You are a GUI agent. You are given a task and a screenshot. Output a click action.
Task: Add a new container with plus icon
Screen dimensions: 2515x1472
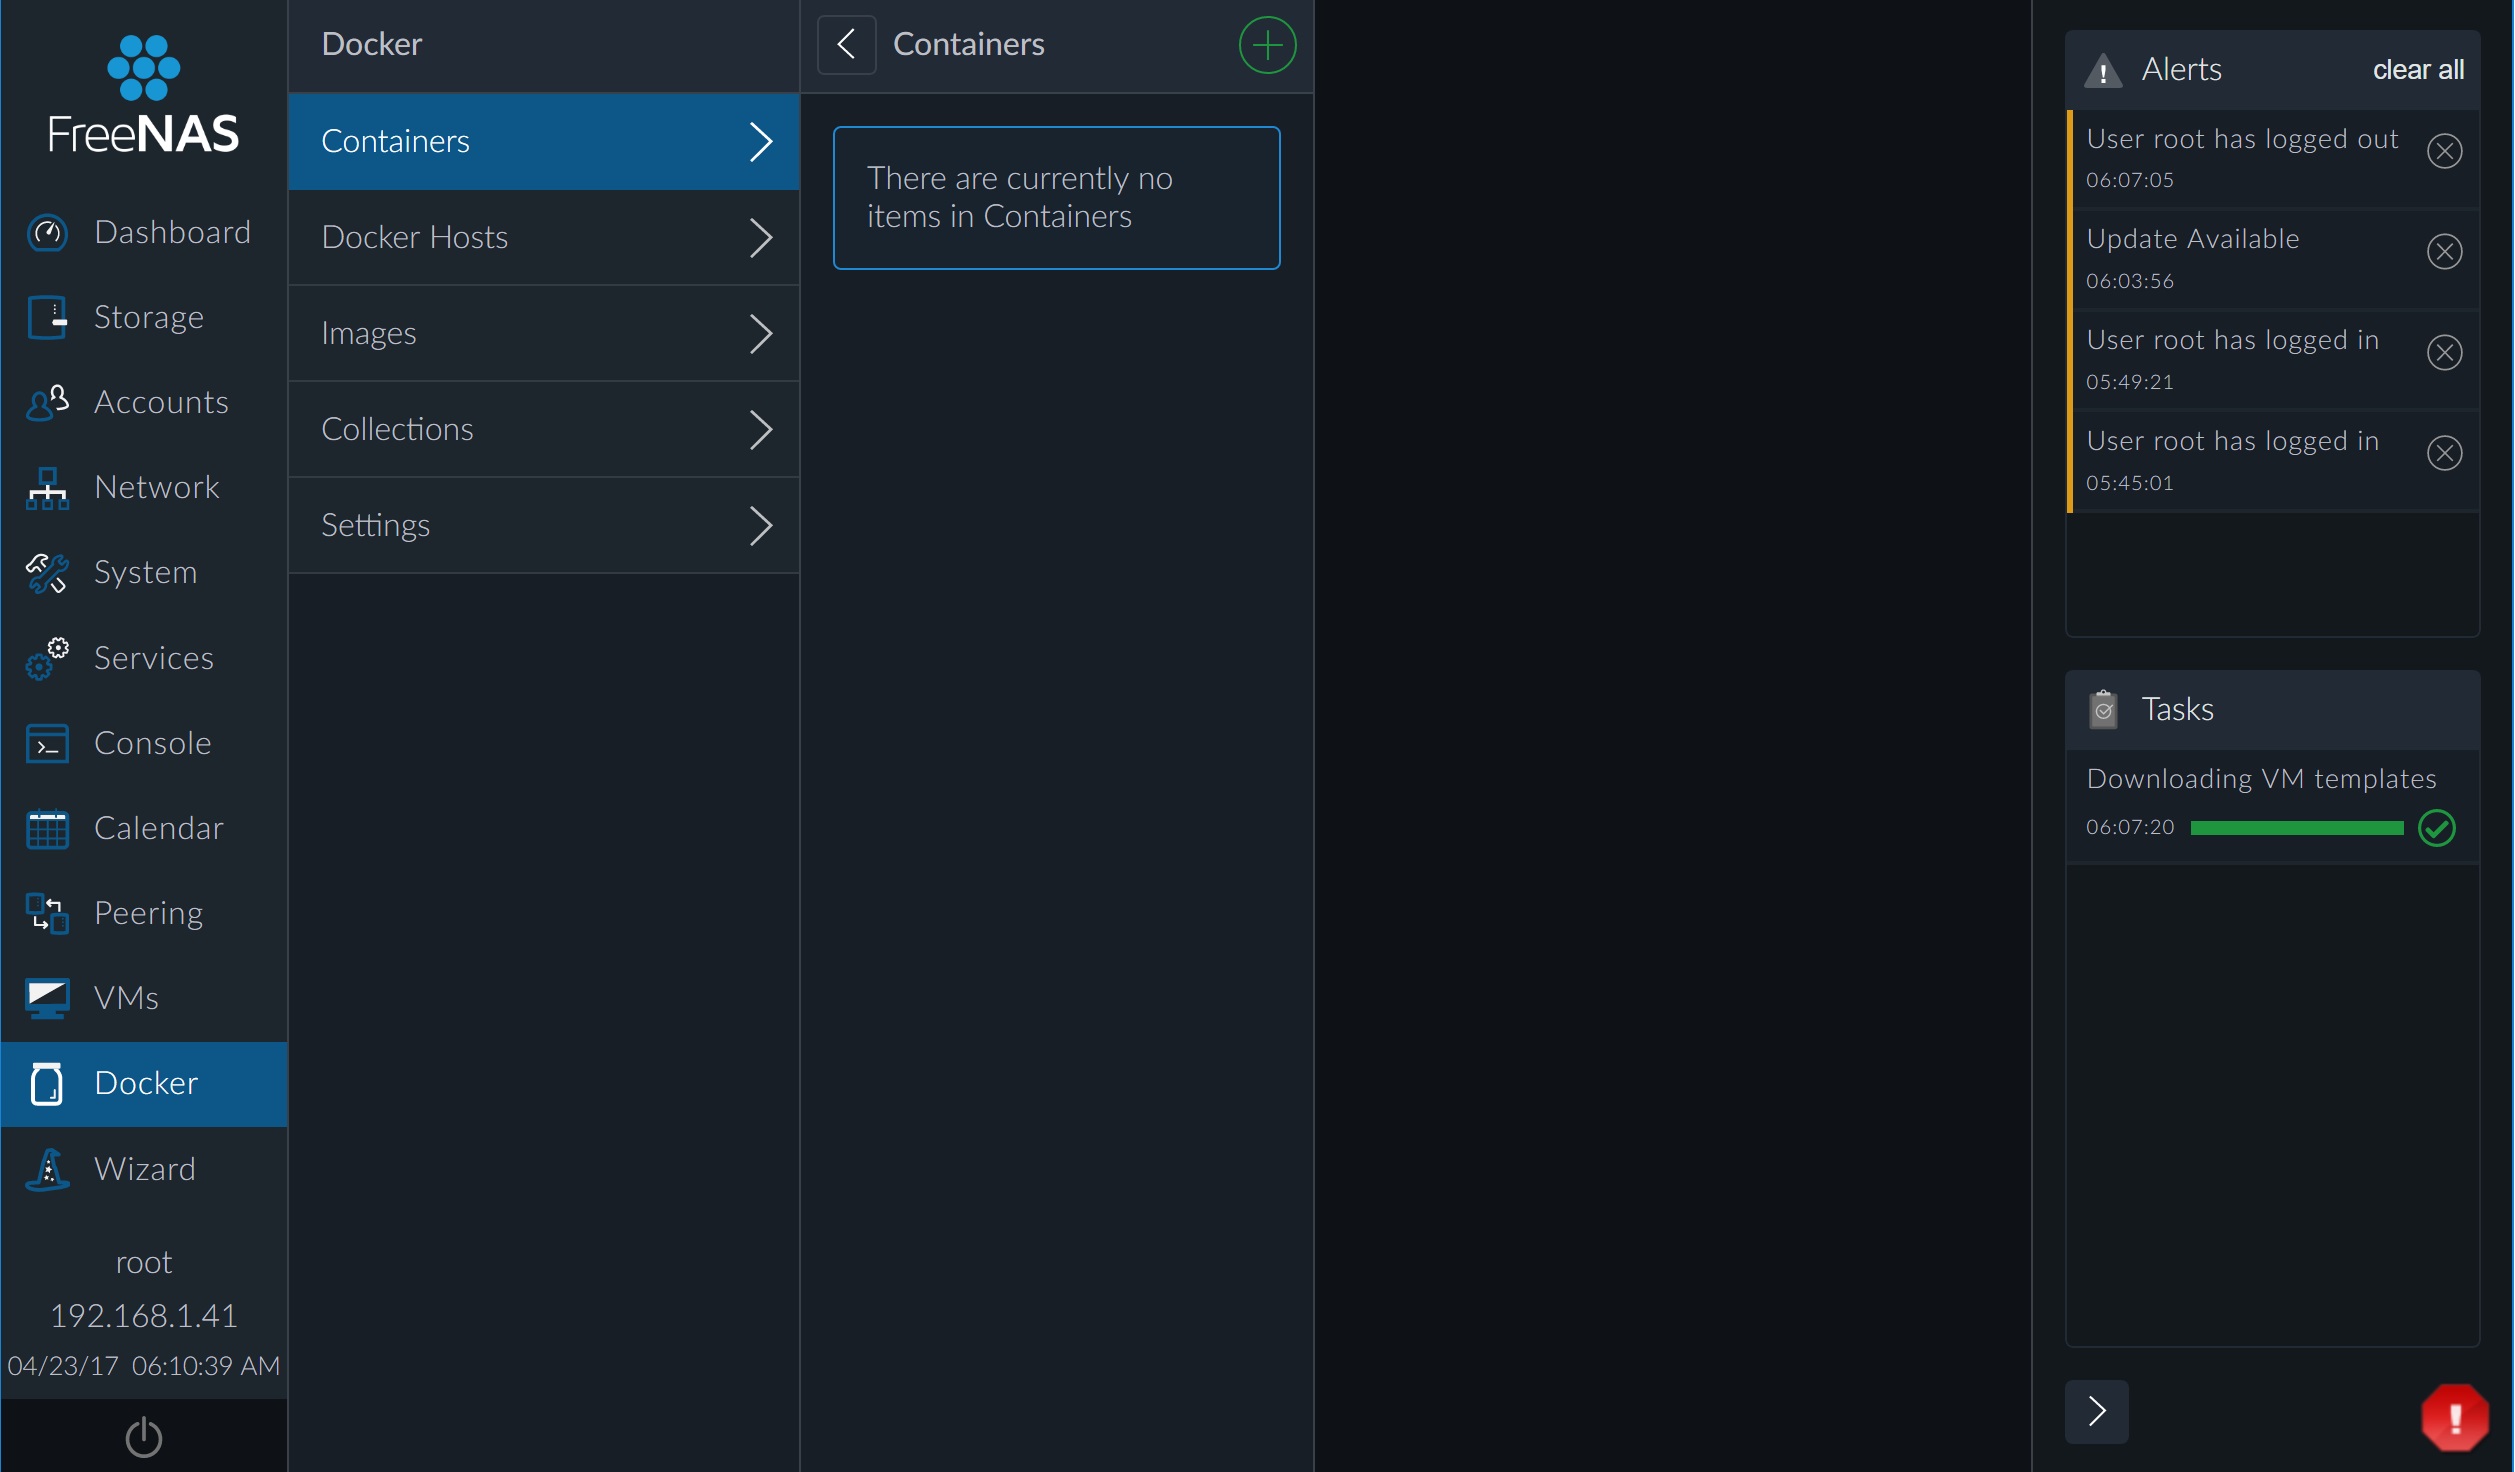[x=1267, y=45]
